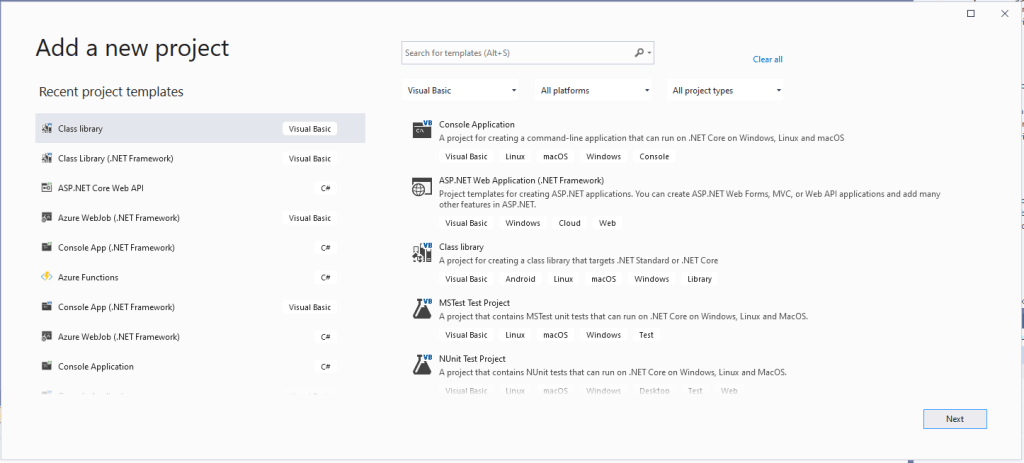Click the Azure Functions lightning icon
Viewport: 1024px width, 463px height.
coord(47,277)
